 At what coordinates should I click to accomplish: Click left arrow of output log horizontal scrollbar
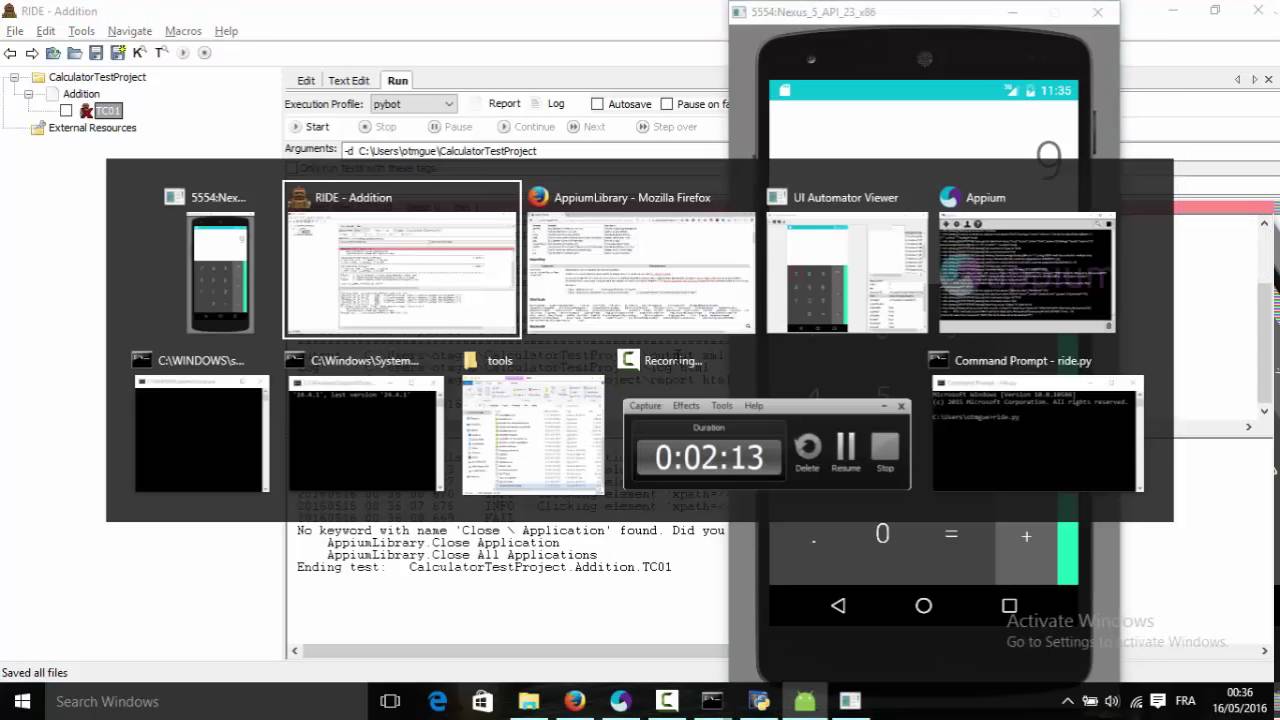click(x=294, y=650)
